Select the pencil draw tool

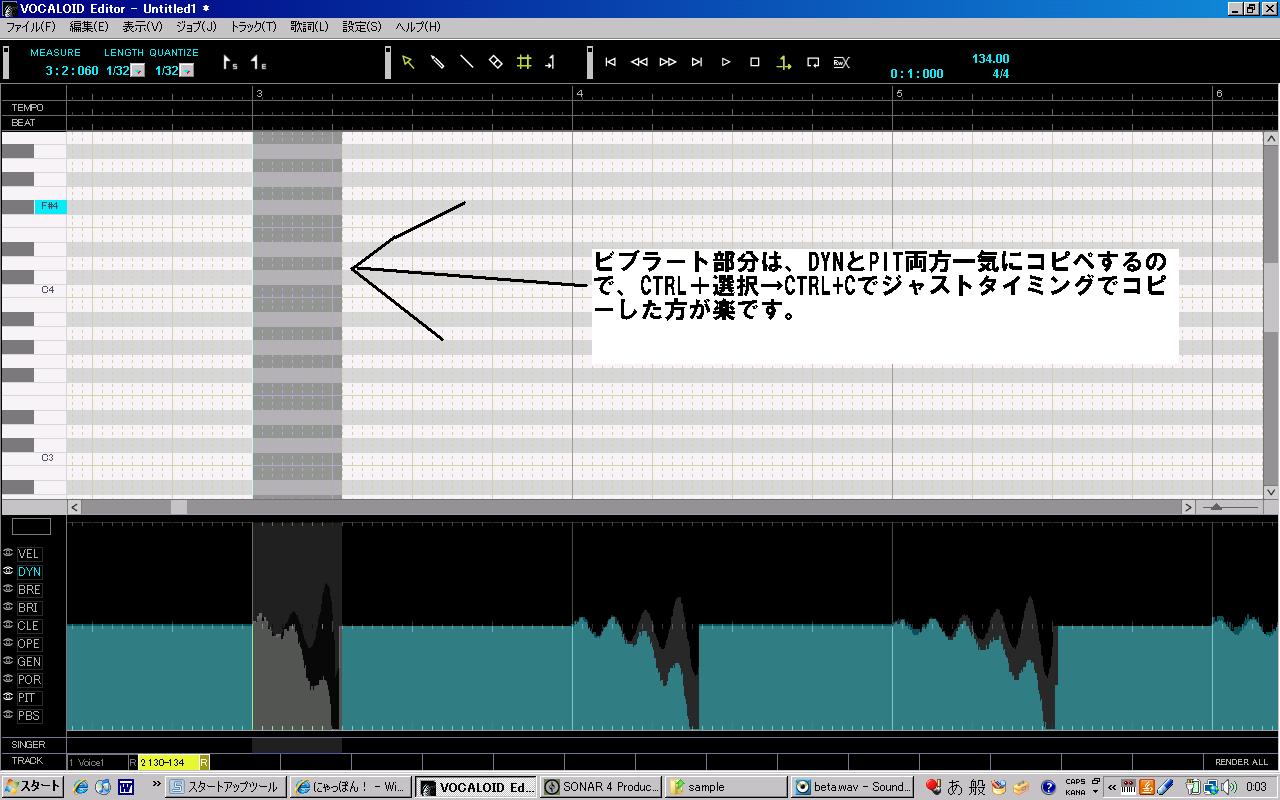pos(437,62)
